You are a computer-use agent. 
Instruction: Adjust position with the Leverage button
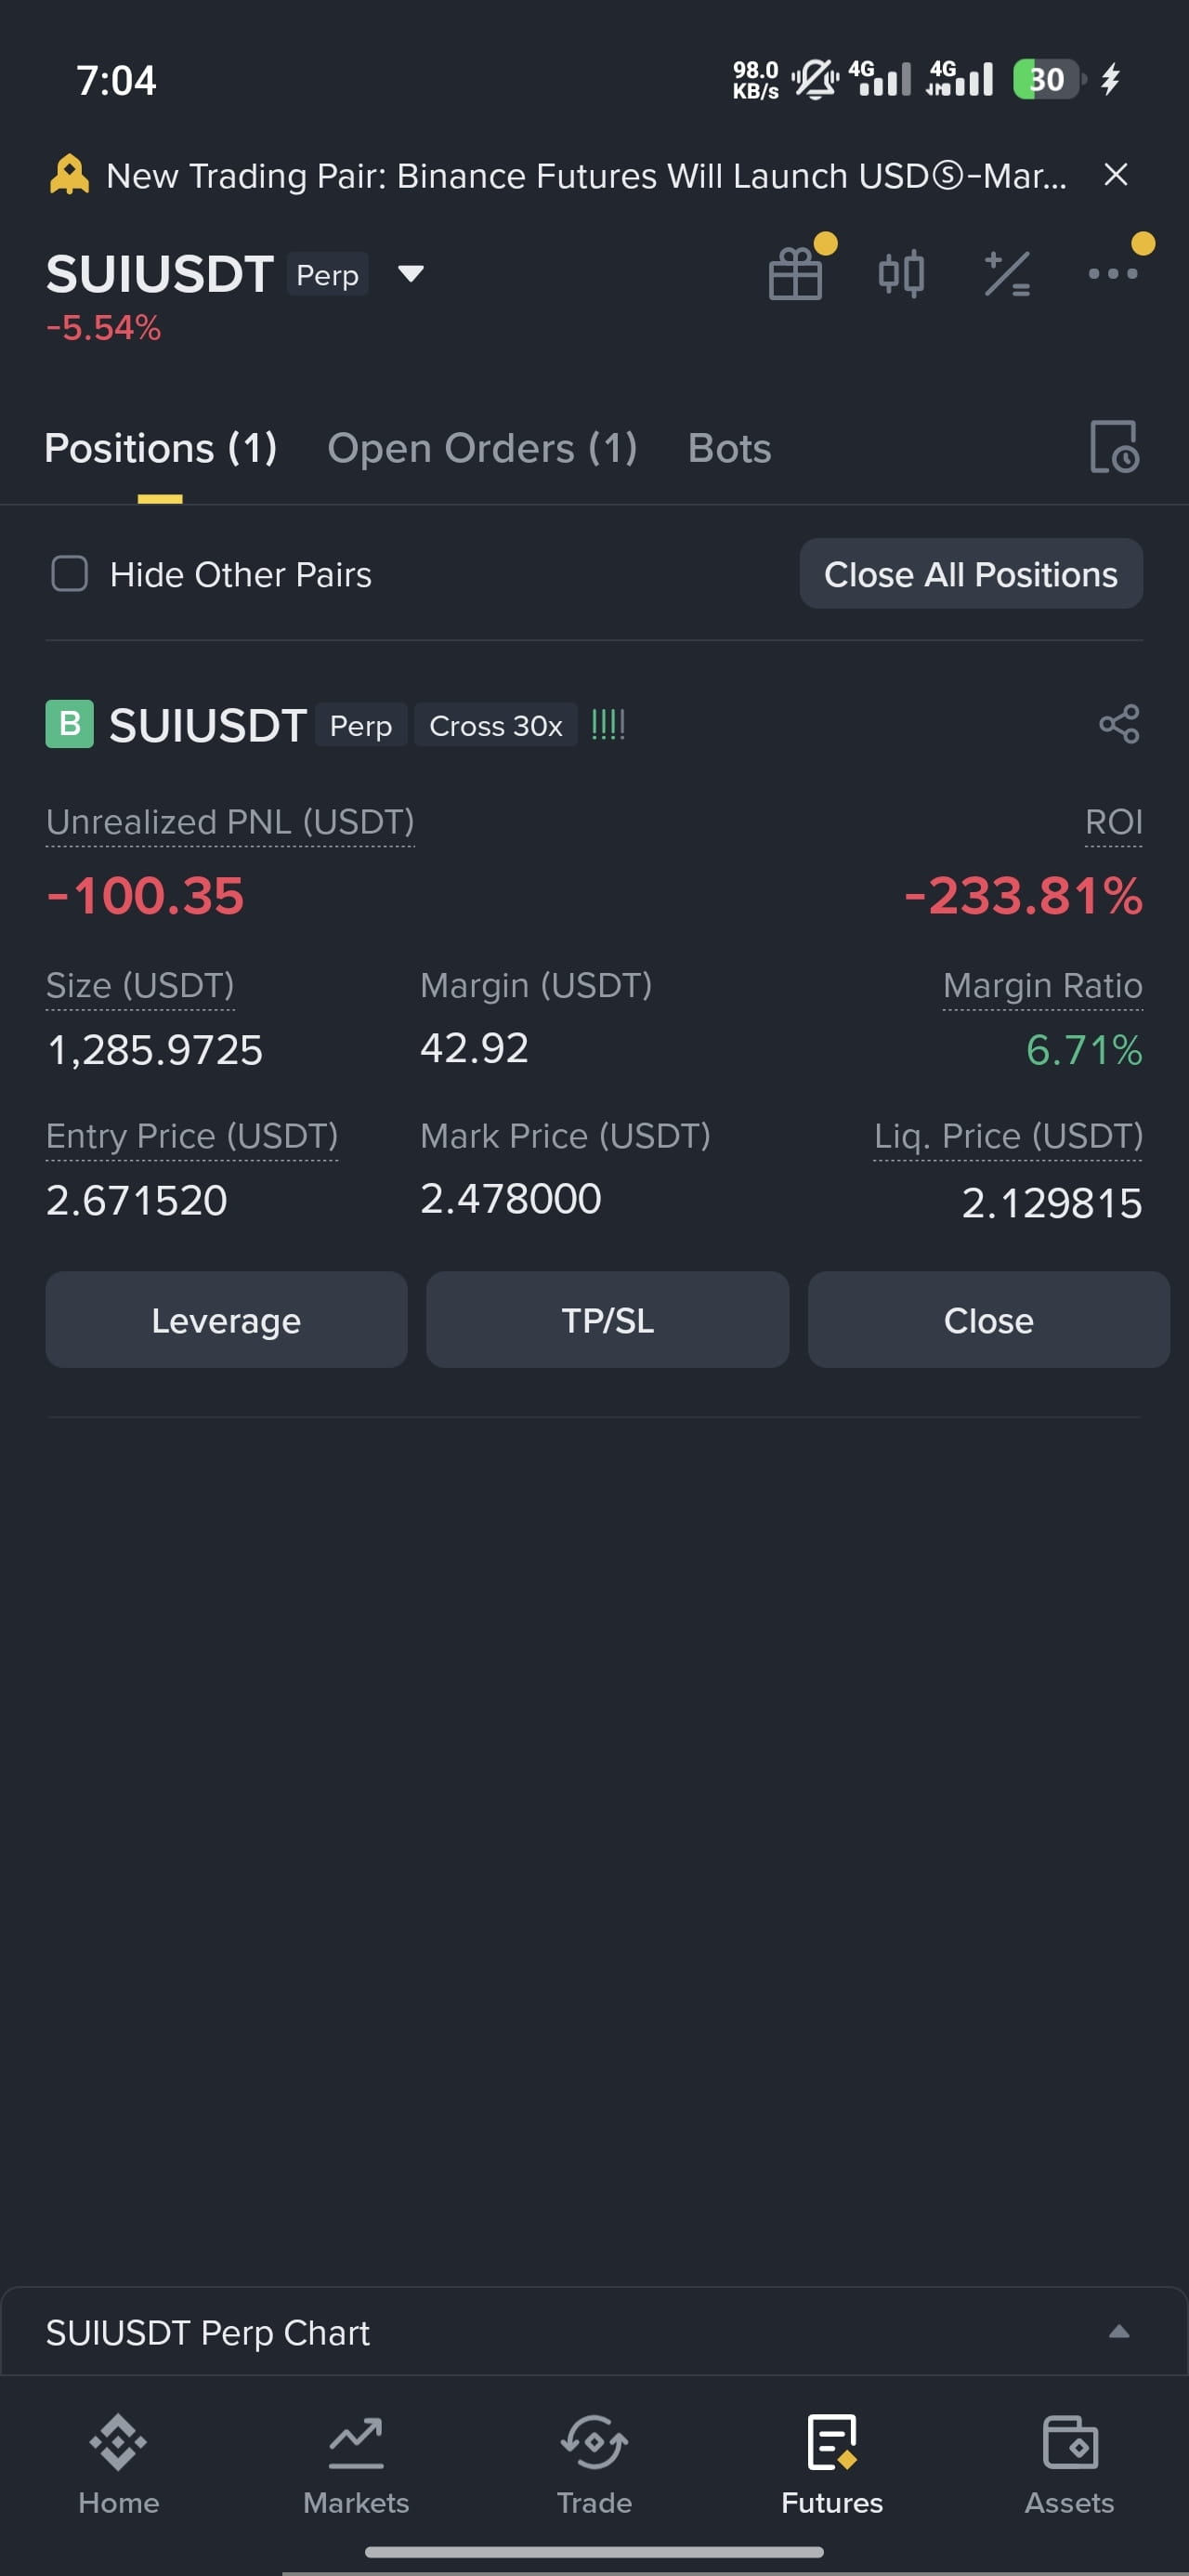226,1320
